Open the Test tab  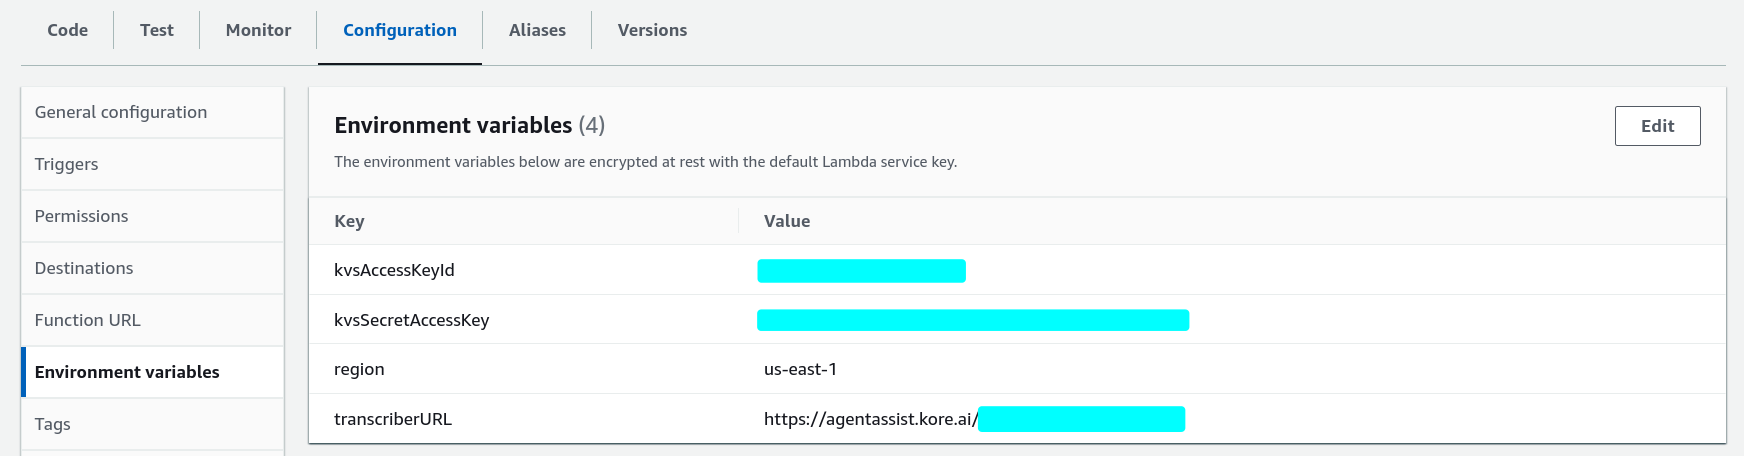[157, 30]
